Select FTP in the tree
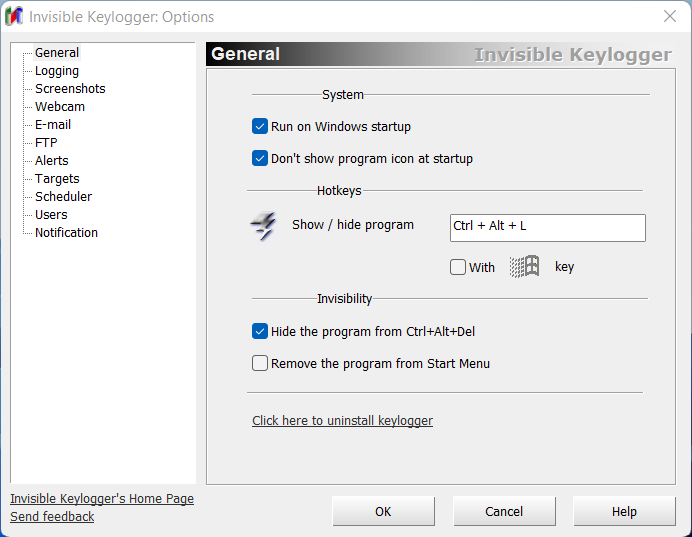This screenshot has height=537, width=692. click(46, 143)
